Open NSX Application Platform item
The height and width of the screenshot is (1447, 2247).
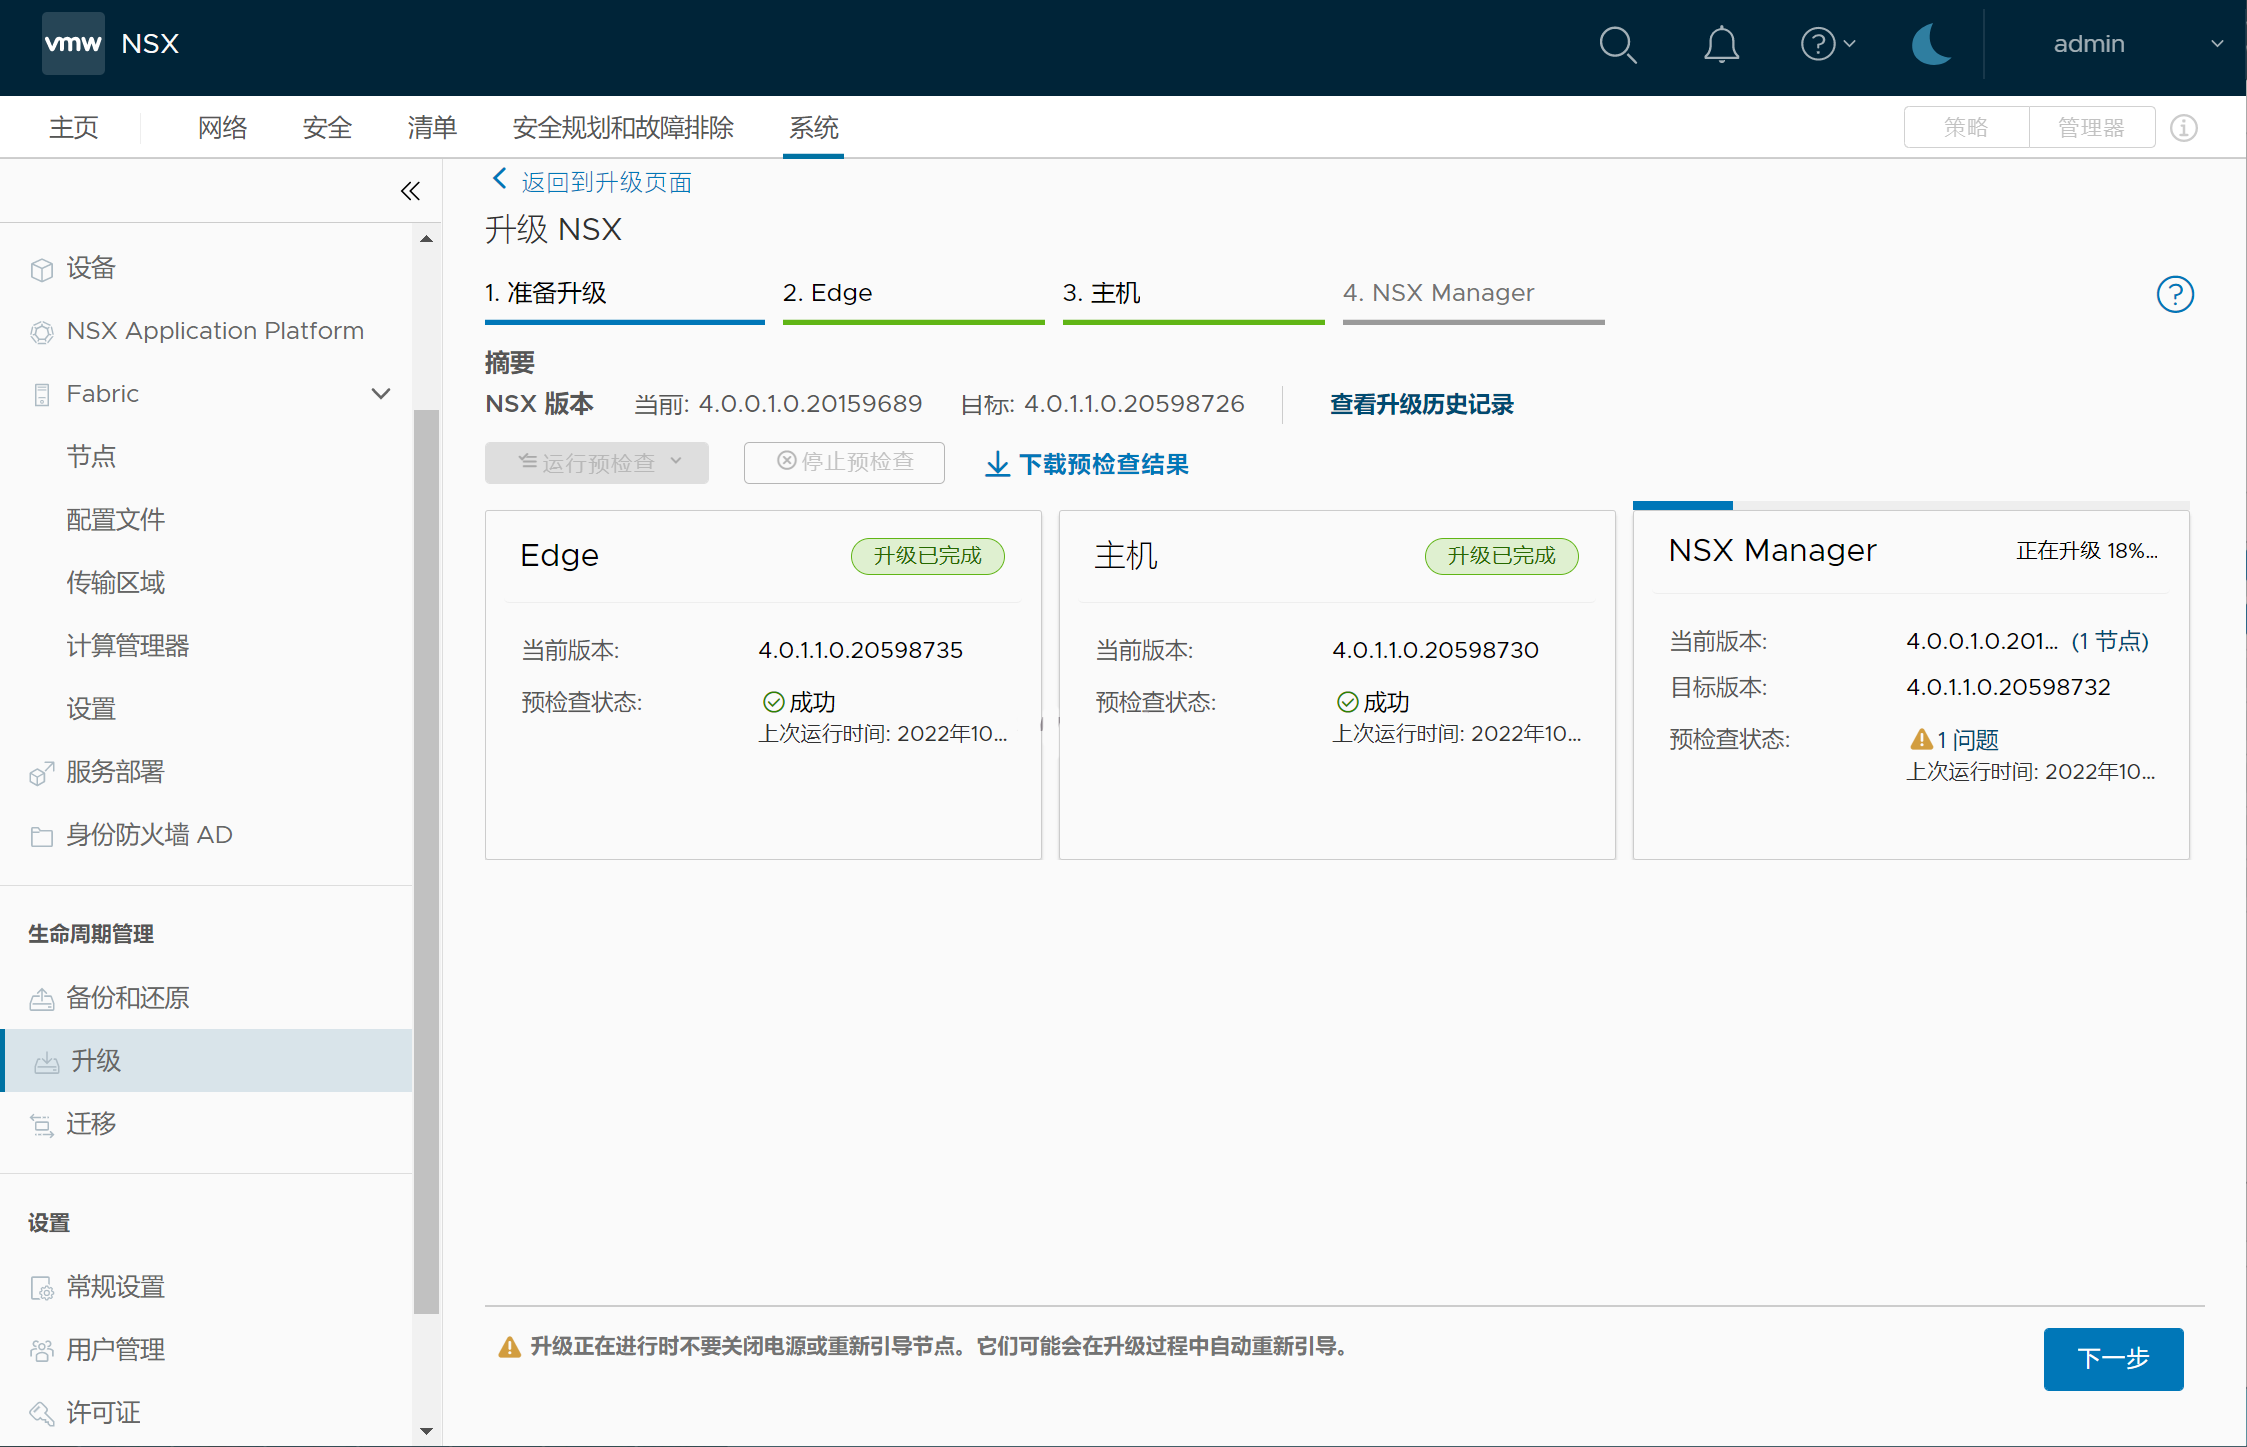(215, 331)
